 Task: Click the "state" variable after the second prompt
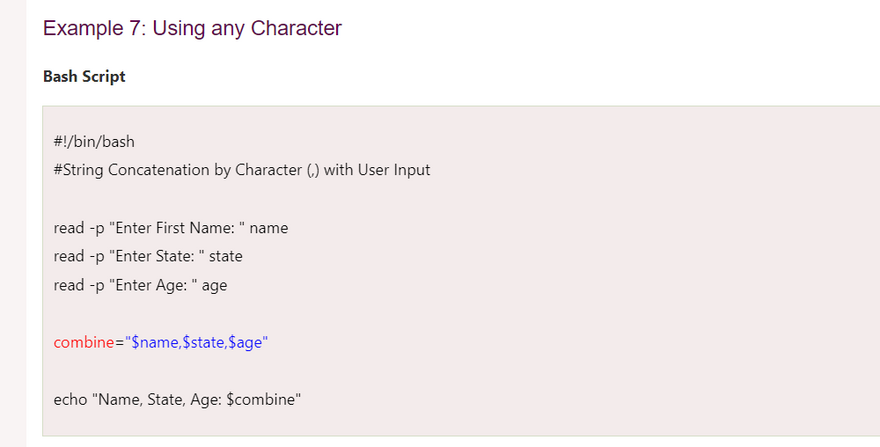pos(226,256)
